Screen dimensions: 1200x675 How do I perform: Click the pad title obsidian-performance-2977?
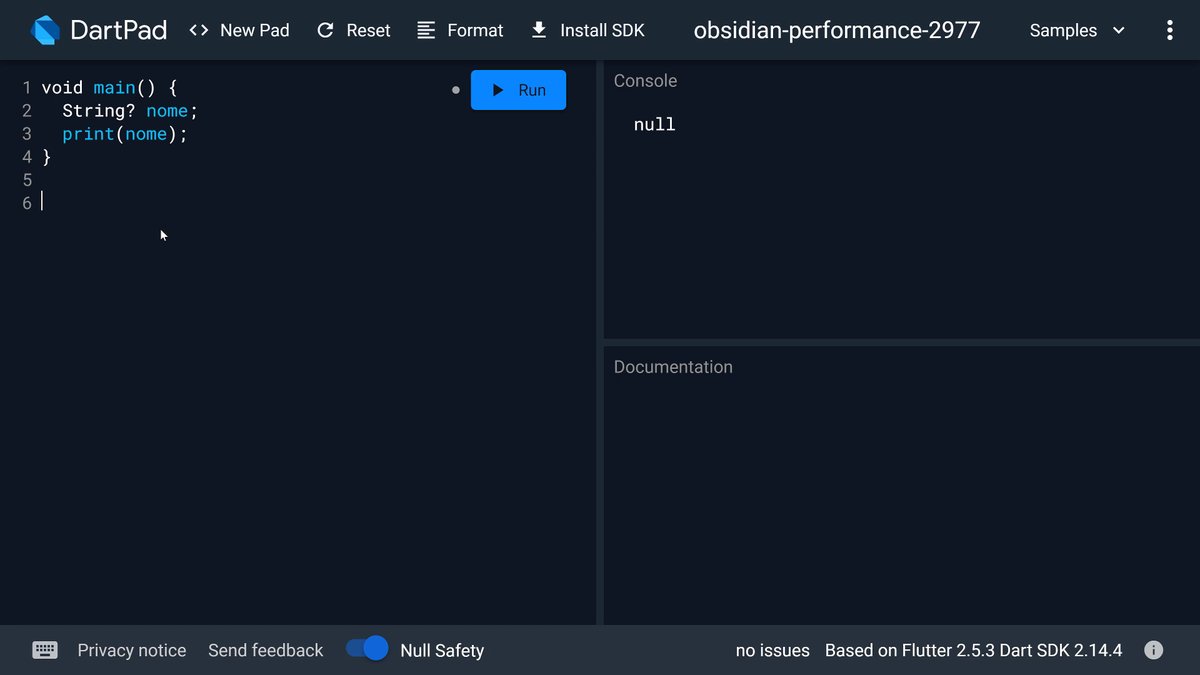point(837,30)
